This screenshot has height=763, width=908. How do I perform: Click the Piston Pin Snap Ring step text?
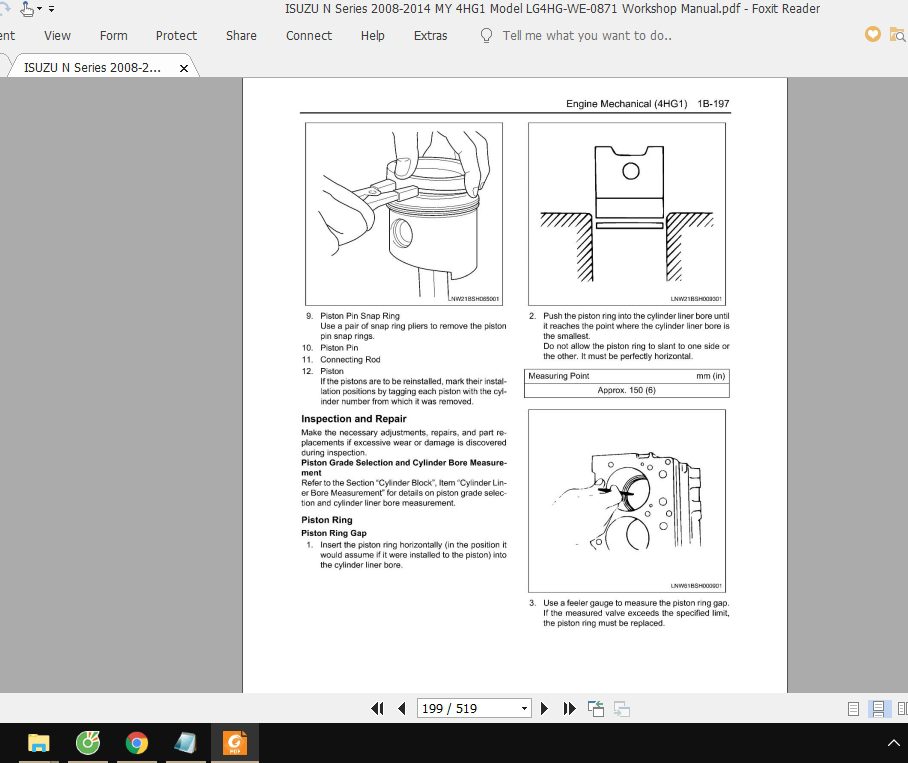tap(360, 316)
